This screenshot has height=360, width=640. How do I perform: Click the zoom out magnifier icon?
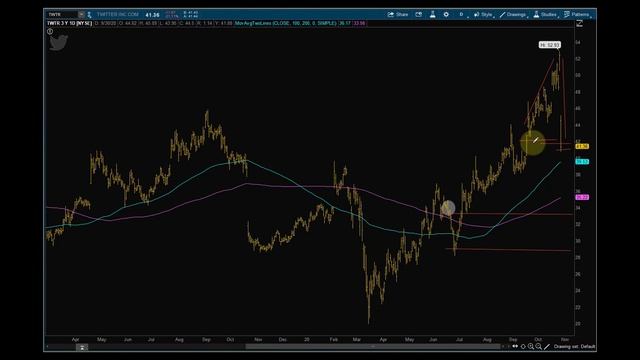[538, 347]
